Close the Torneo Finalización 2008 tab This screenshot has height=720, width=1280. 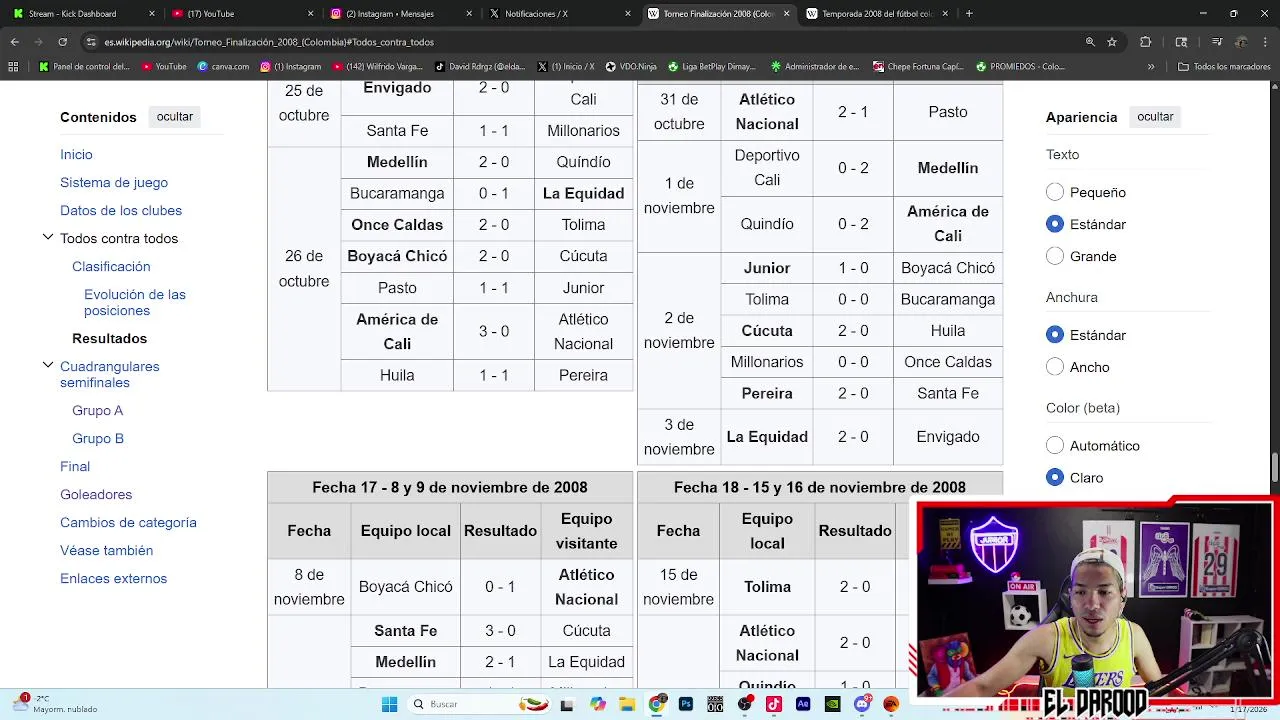click(x=786, y=14)
